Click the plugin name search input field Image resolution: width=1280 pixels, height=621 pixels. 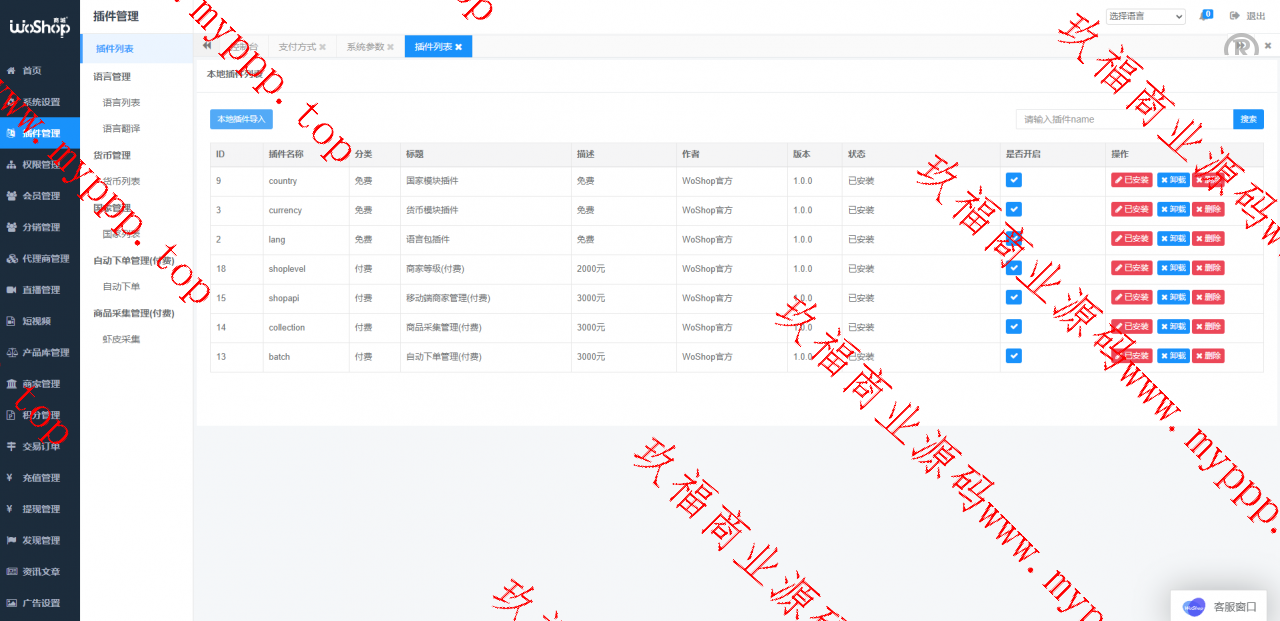[1124, 119]
